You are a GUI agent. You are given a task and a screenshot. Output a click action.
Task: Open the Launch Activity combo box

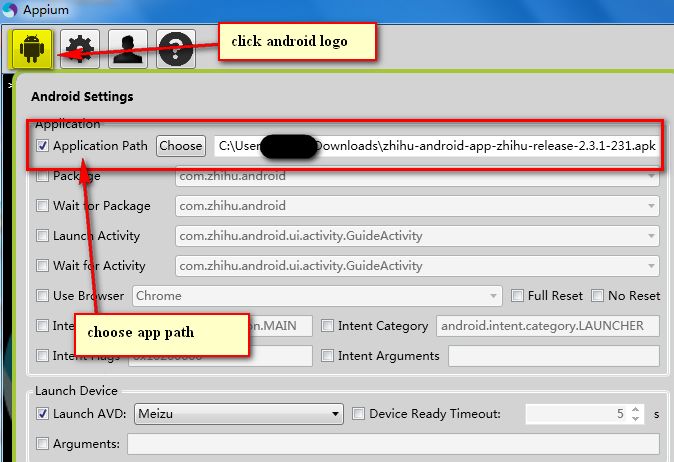[x=651, y=236]
